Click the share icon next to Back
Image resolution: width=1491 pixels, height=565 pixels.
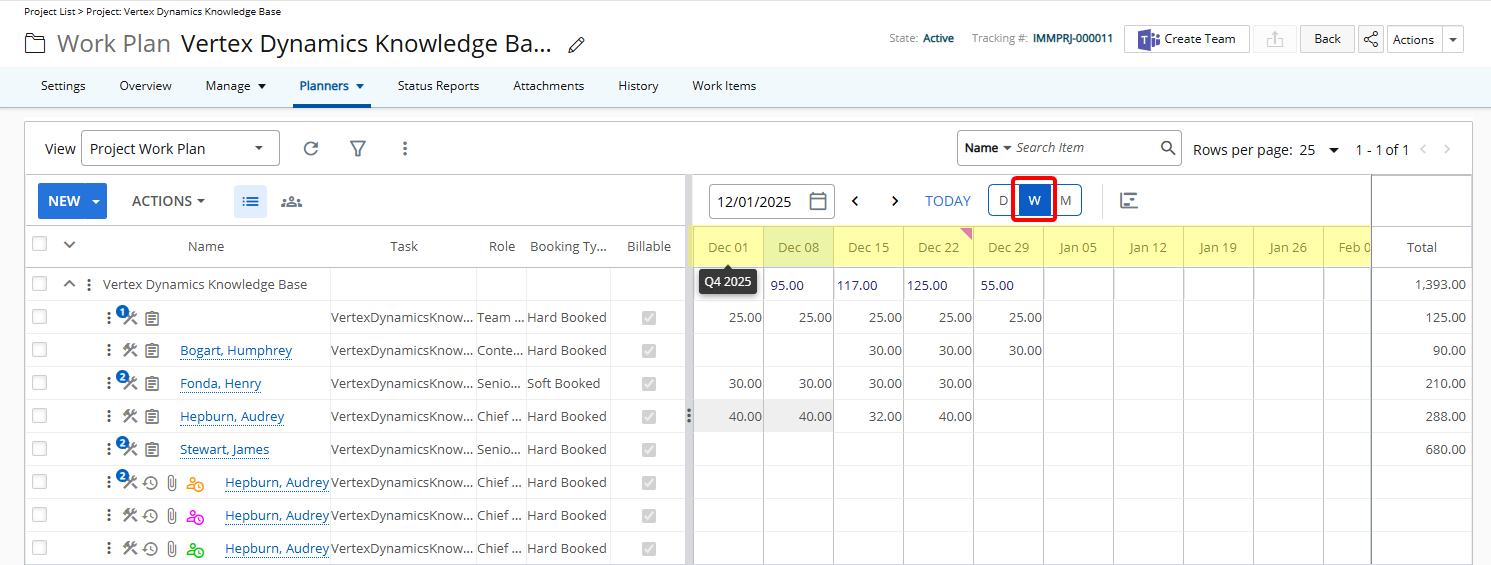tap(1371, 39)
